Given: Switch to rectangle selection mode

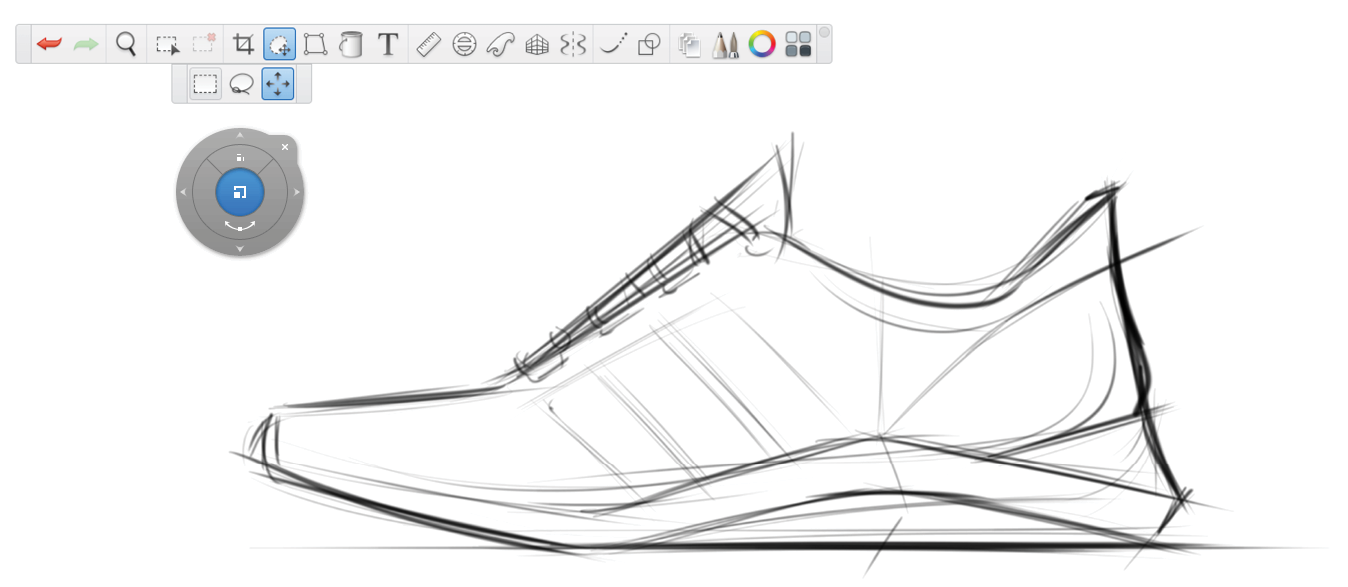Looking at the screenshot, I should [205, 84].
